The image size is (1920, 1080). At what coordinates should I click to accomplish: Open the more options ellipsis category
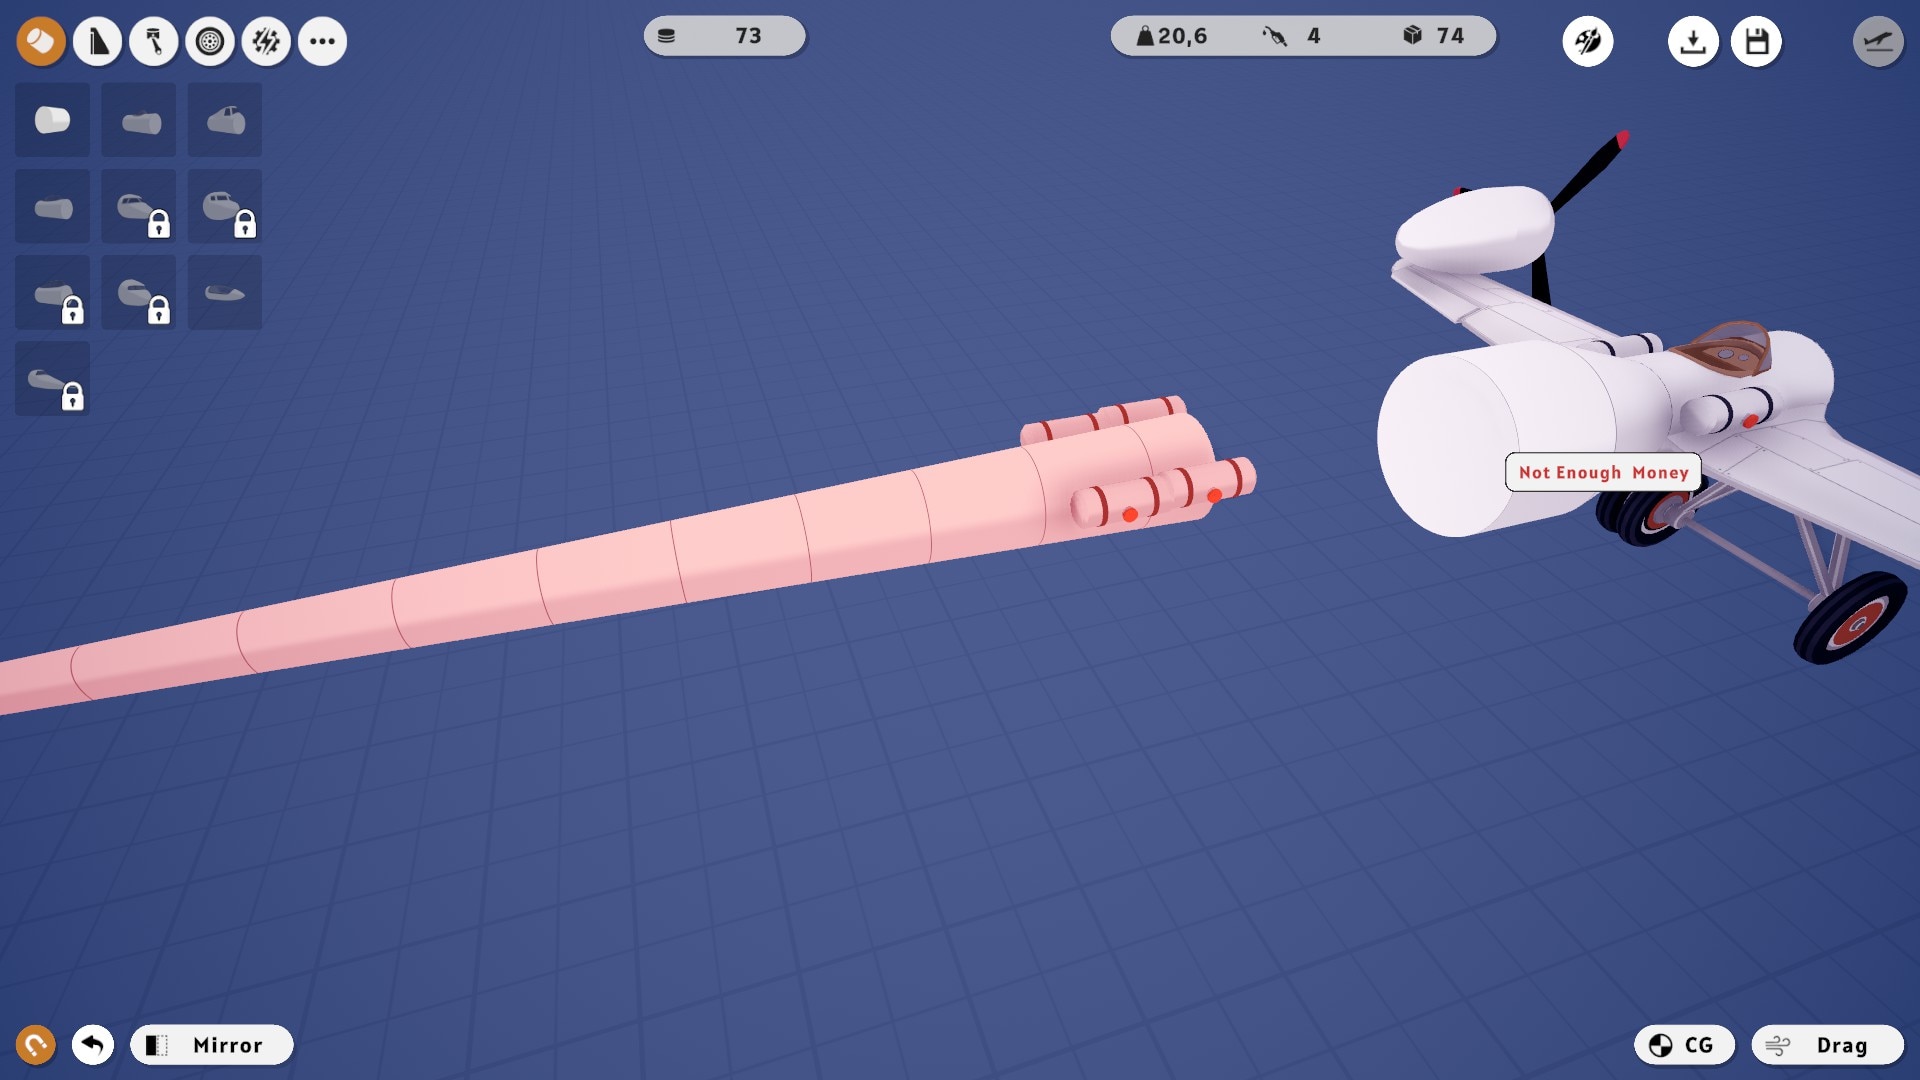(322, 41)
